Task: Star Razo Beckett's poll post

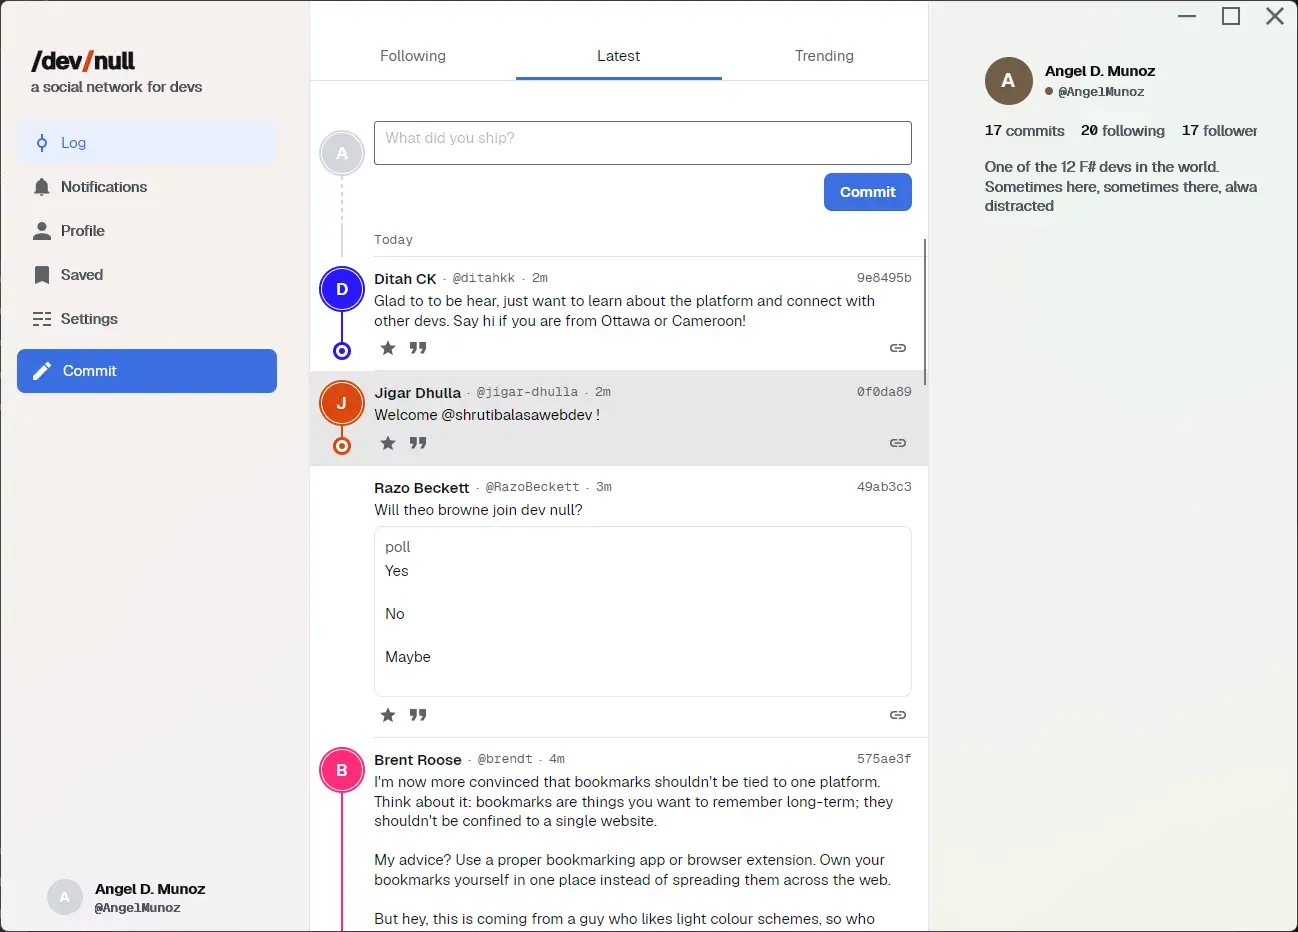Action: pyautogui.click(x=388, y=715)
